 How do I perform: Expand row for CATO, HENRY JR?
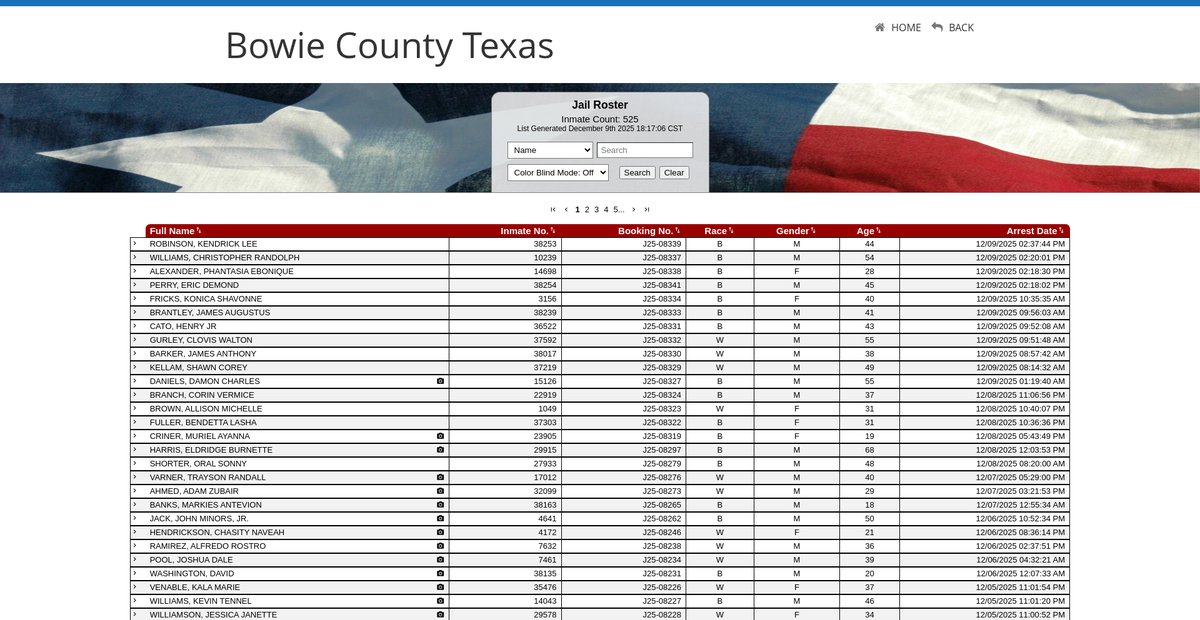pos(135,326)
